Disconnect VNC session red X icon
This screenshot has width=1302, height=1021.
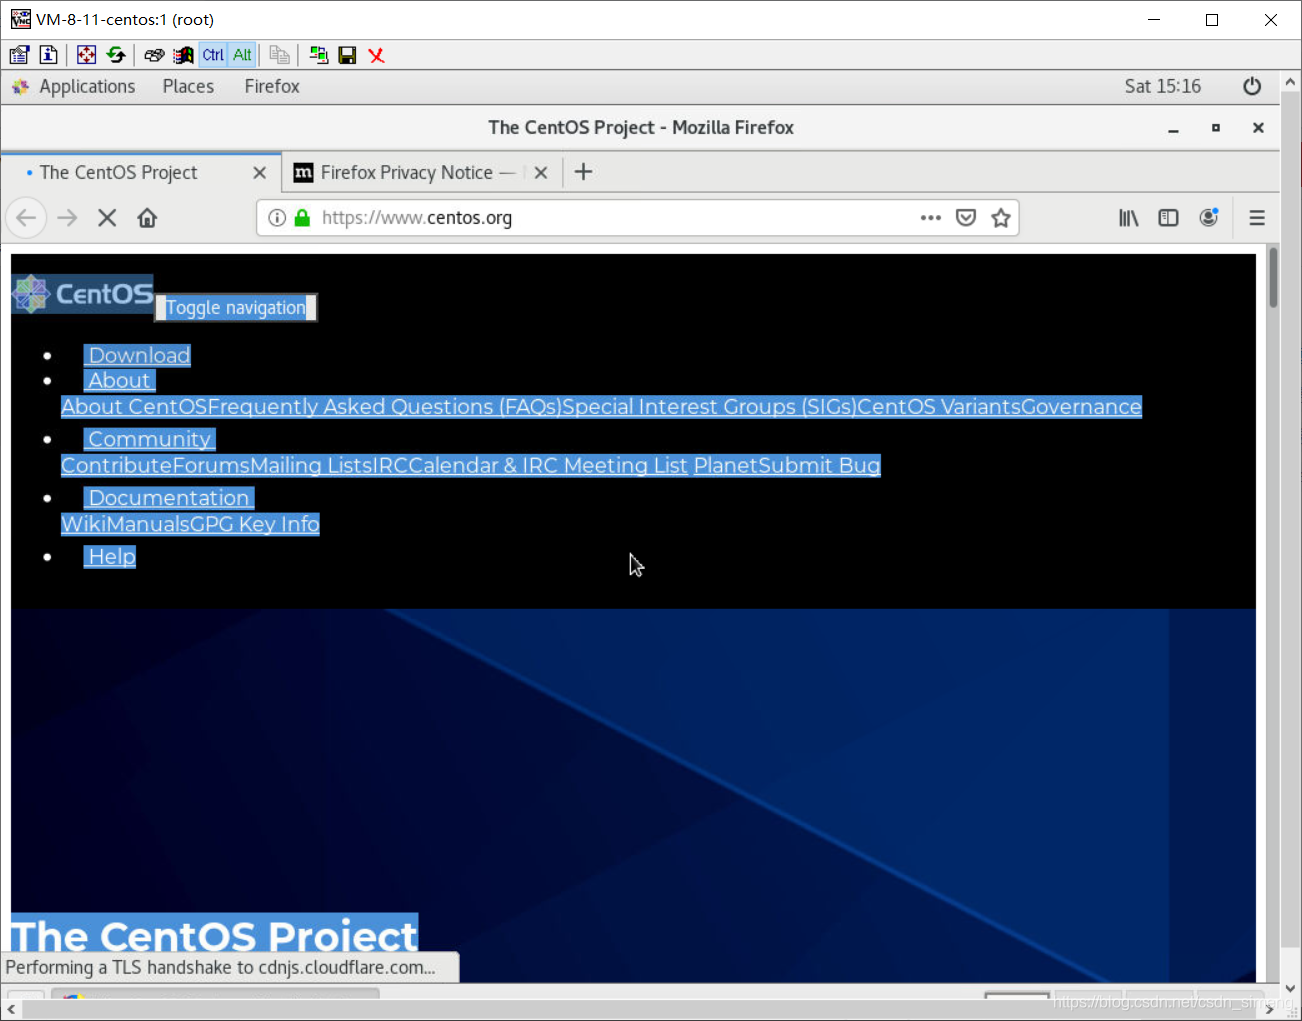click(377, 55)
